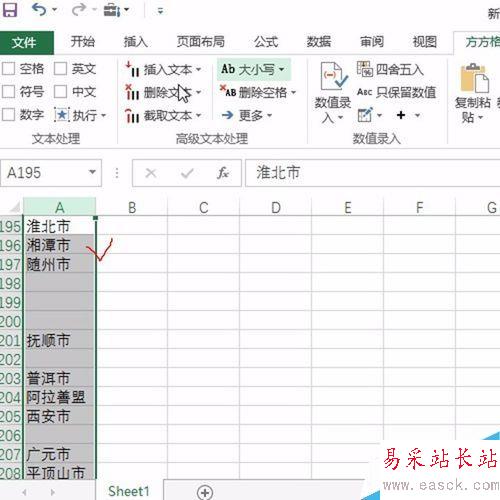The width and height of the screenshot is (500, 500).
Task: Click the cancel X icon in formula bar
Action: coord(151,173)
